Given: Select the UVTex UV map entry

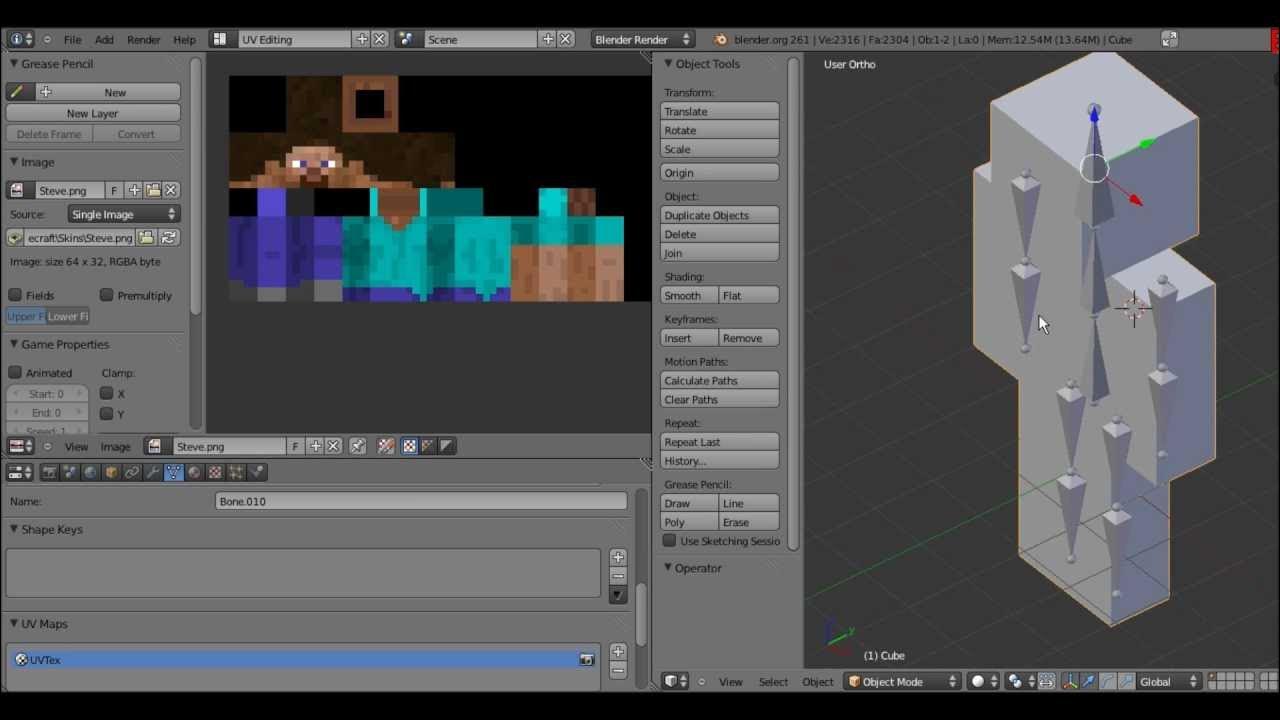Looking at the screenshot, I should coord(303,660).
